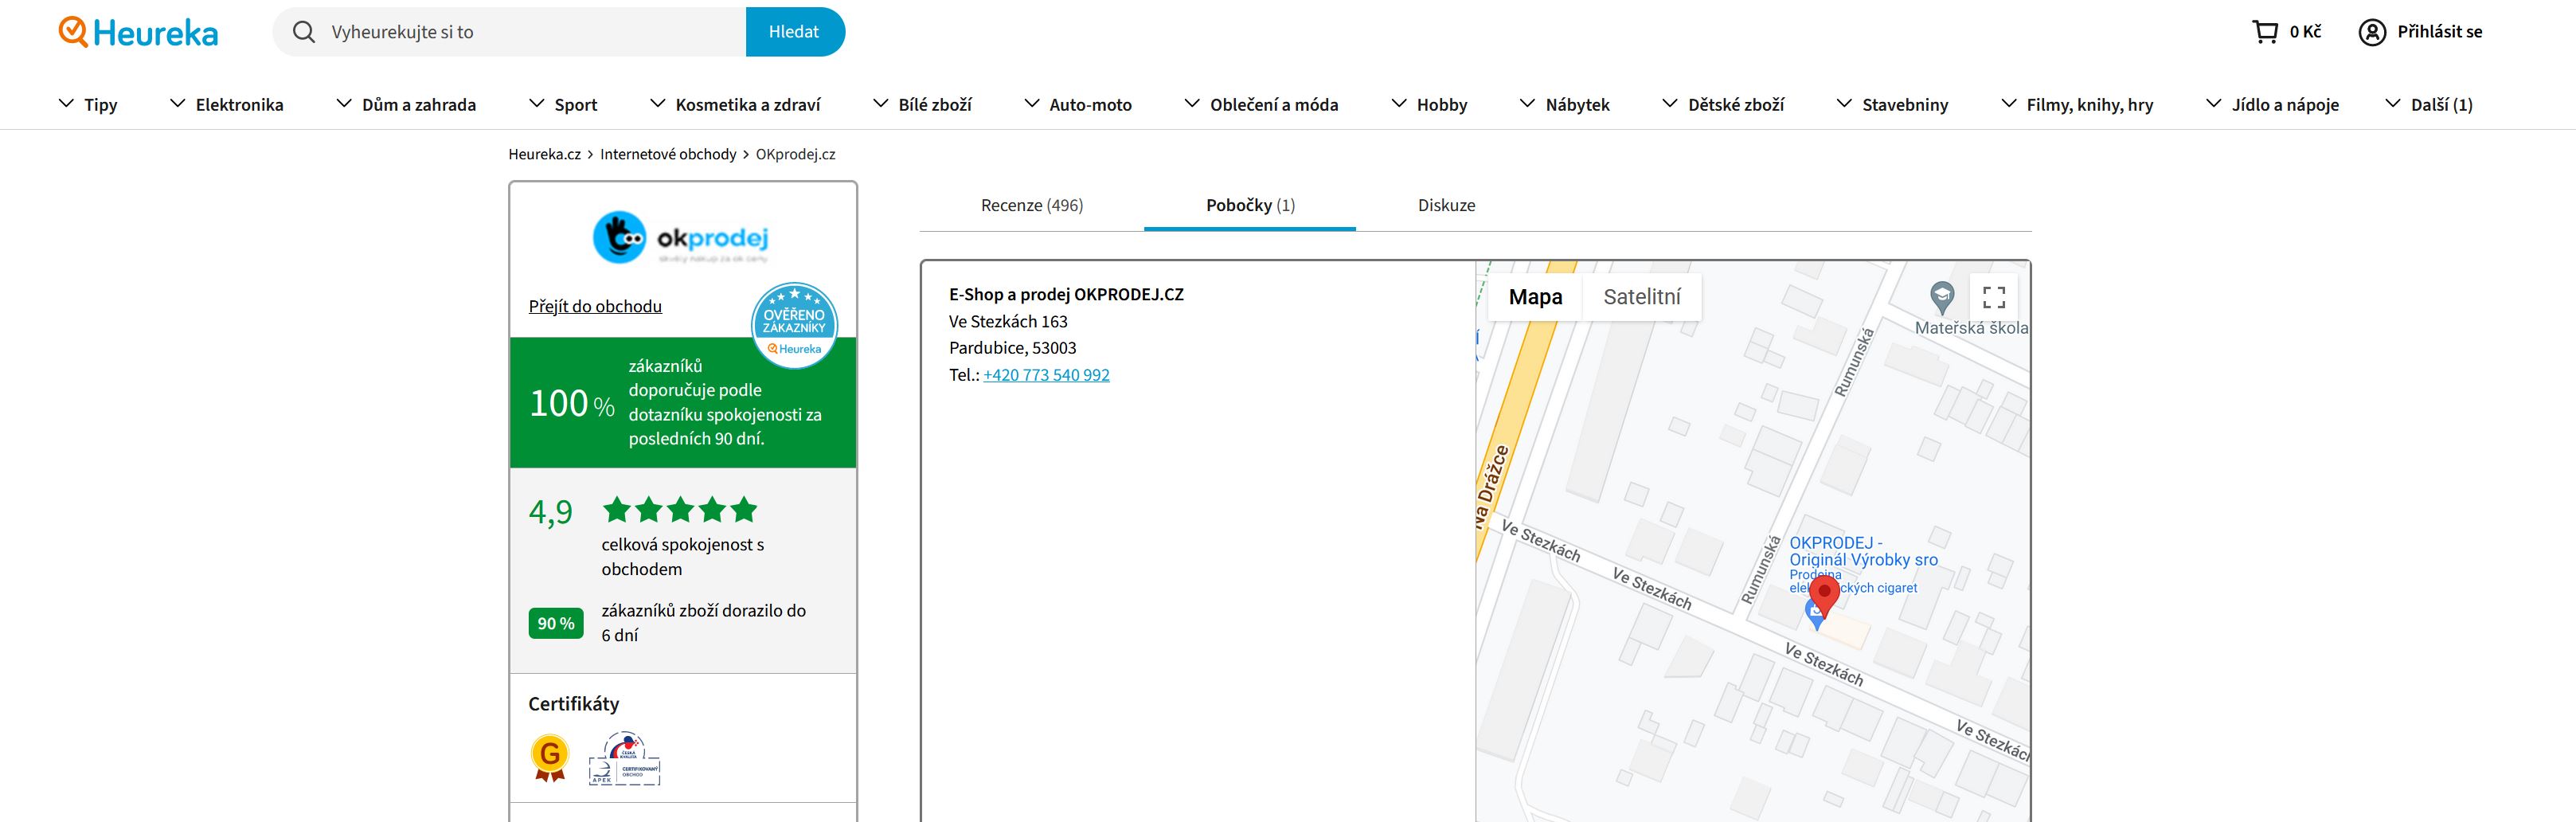Open the Jídlo a nápoje menu
Viewport: 2576px width, 822px height.
pyautogui.click(x=2272, y=104)
